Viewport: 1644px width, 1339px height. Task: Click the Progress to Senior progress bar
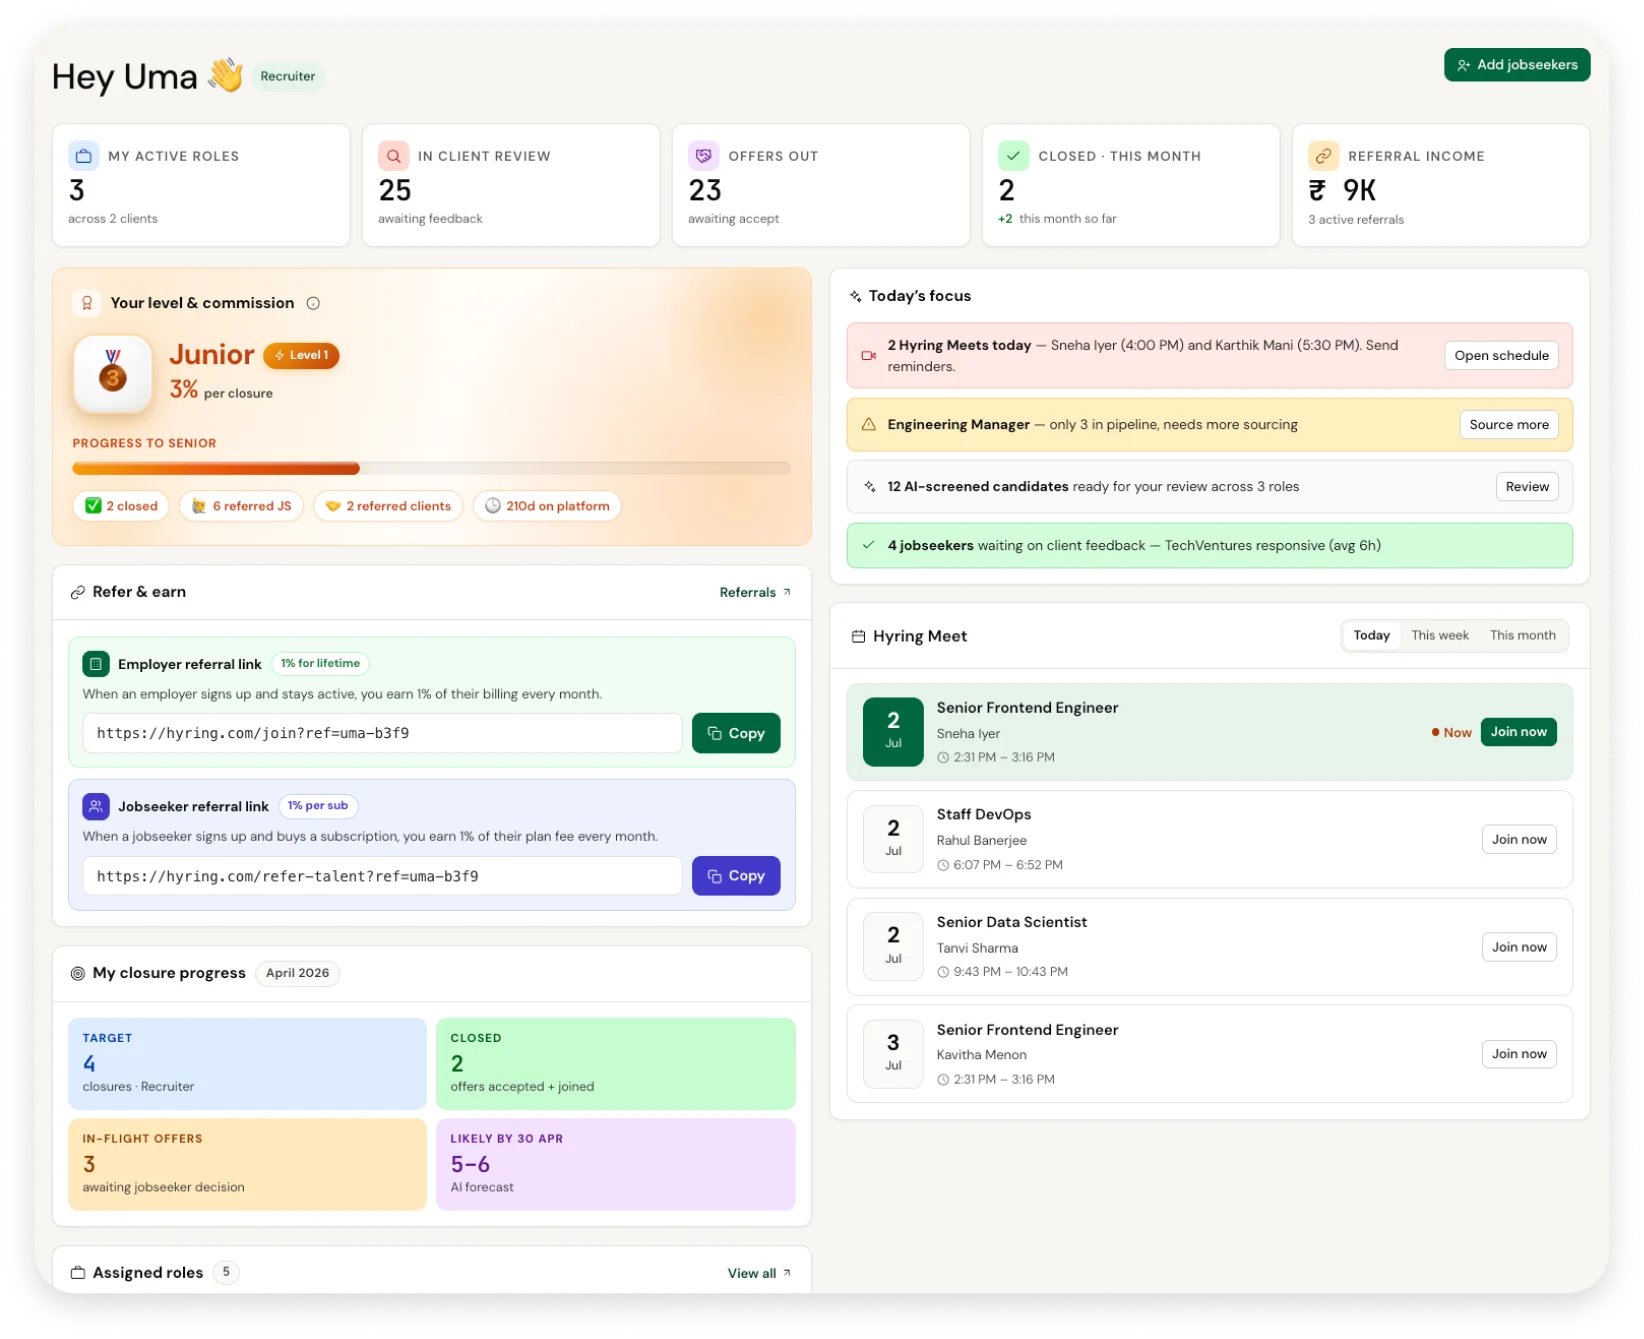click(x=431, y=469)
